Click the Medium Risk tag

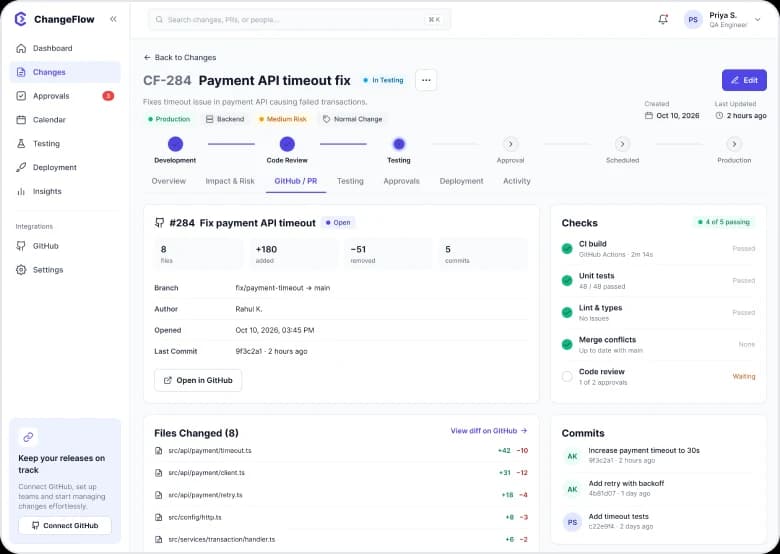point(283,119)
